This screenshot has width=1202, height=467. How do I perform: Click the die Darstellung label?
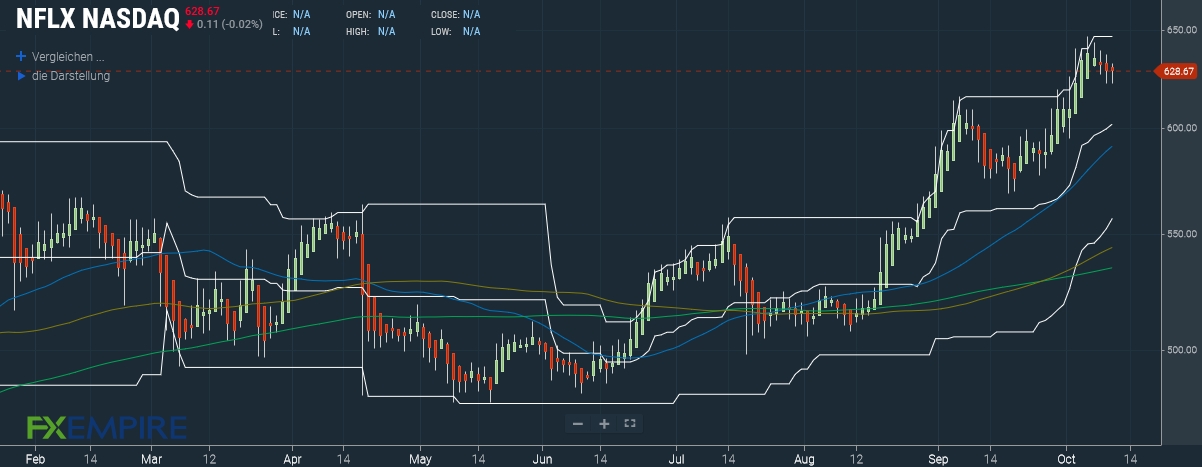pos(71,75)
